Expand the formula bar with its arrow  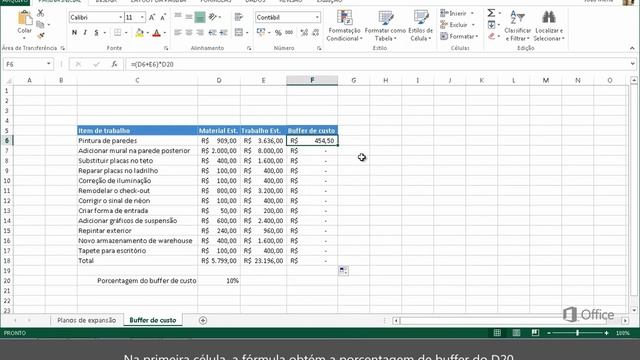point(632,64)
